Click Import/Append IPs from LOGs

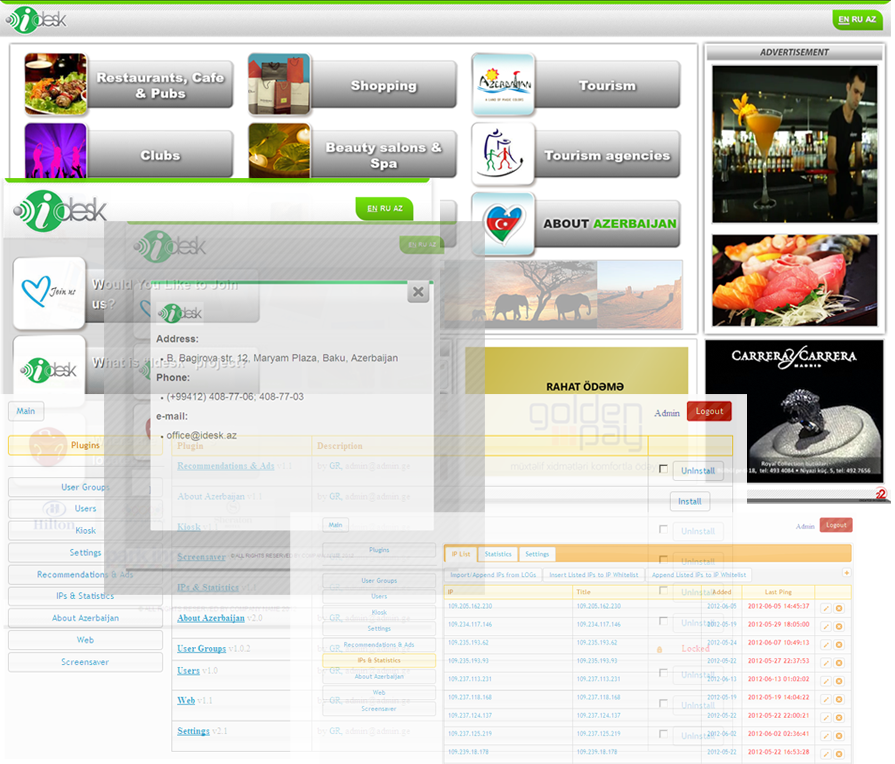(x=493, y=575)
